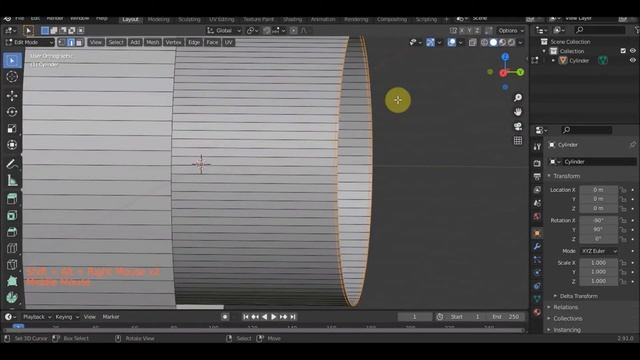Hide Collection in the outliner
This screenshot has width=640, height=360.
[632, 51]
